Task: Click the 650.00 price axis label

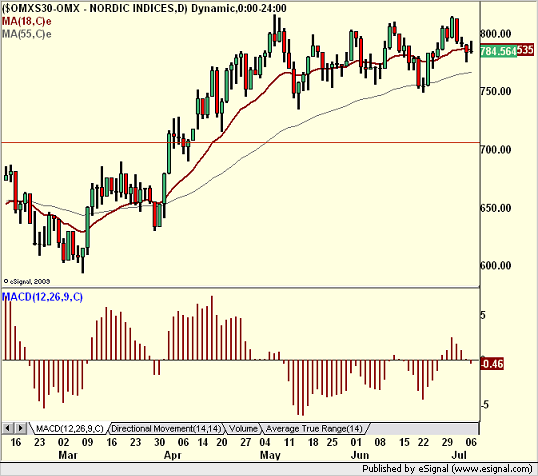Action: (x=495, y=208)
